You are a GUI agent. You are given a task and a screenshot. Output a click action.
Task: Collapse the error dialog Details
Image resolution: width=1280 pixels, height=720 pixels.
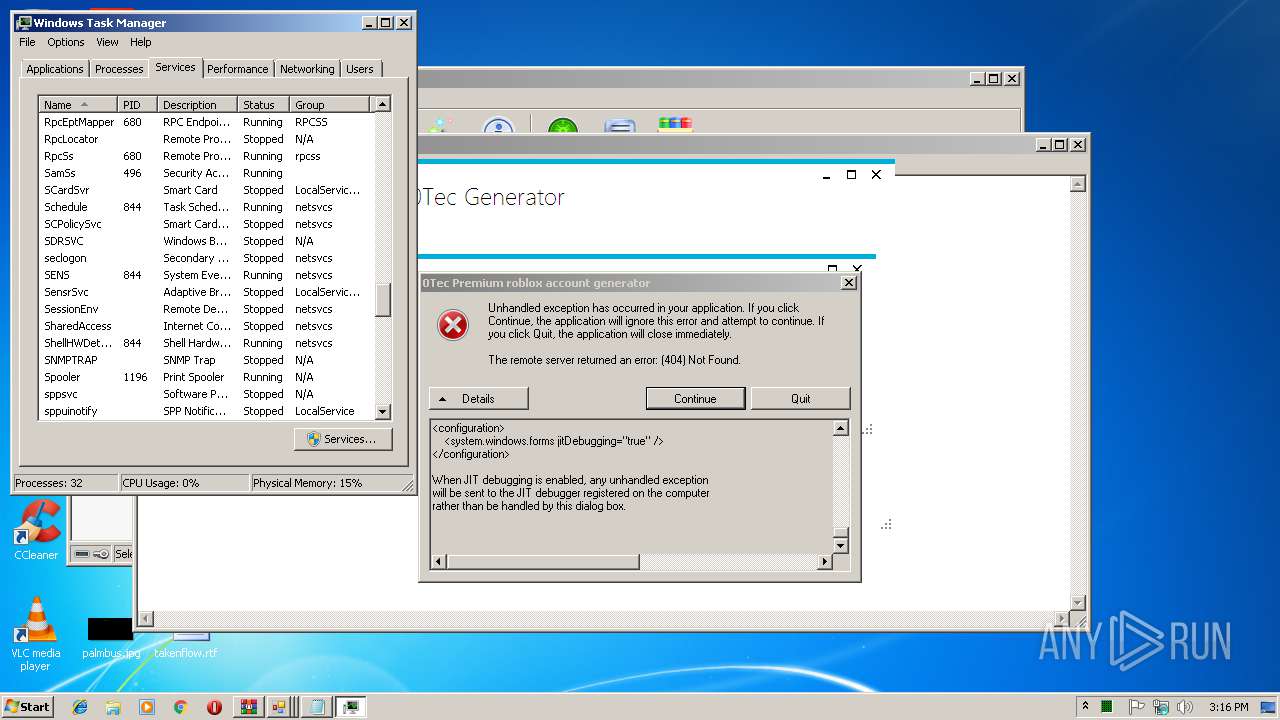(x=479, y=398)
